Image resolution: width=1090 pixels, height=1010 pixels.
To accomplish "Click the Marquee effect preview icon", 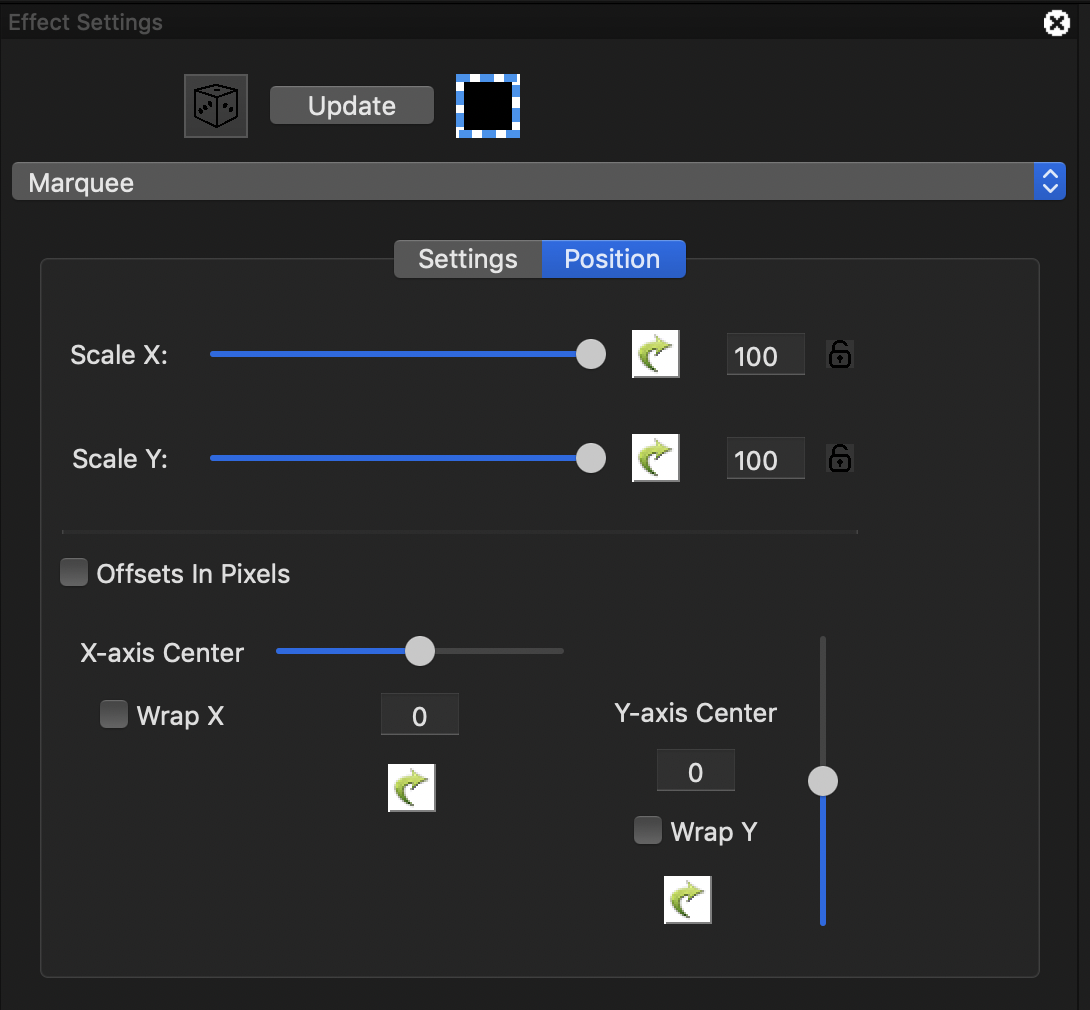I will (488, 106).
